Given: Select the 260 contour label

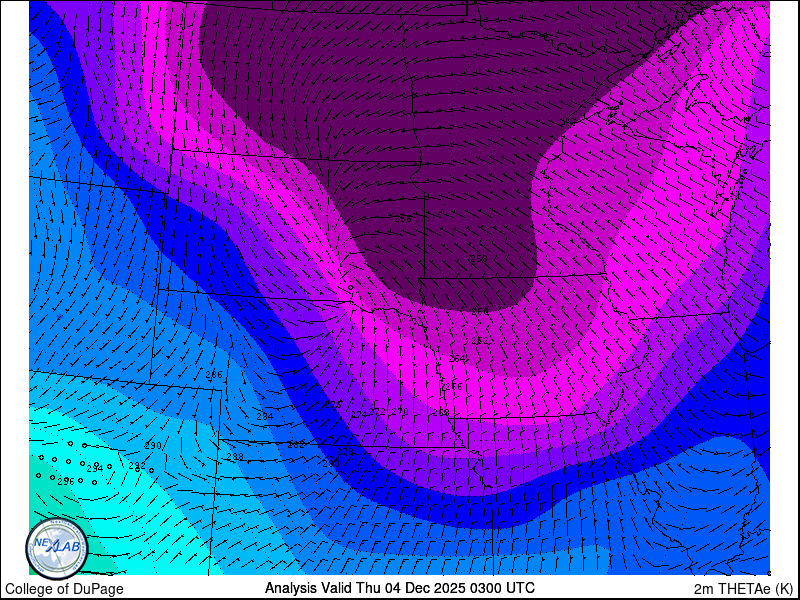Looking at the screenshot, I should (480, 311).
